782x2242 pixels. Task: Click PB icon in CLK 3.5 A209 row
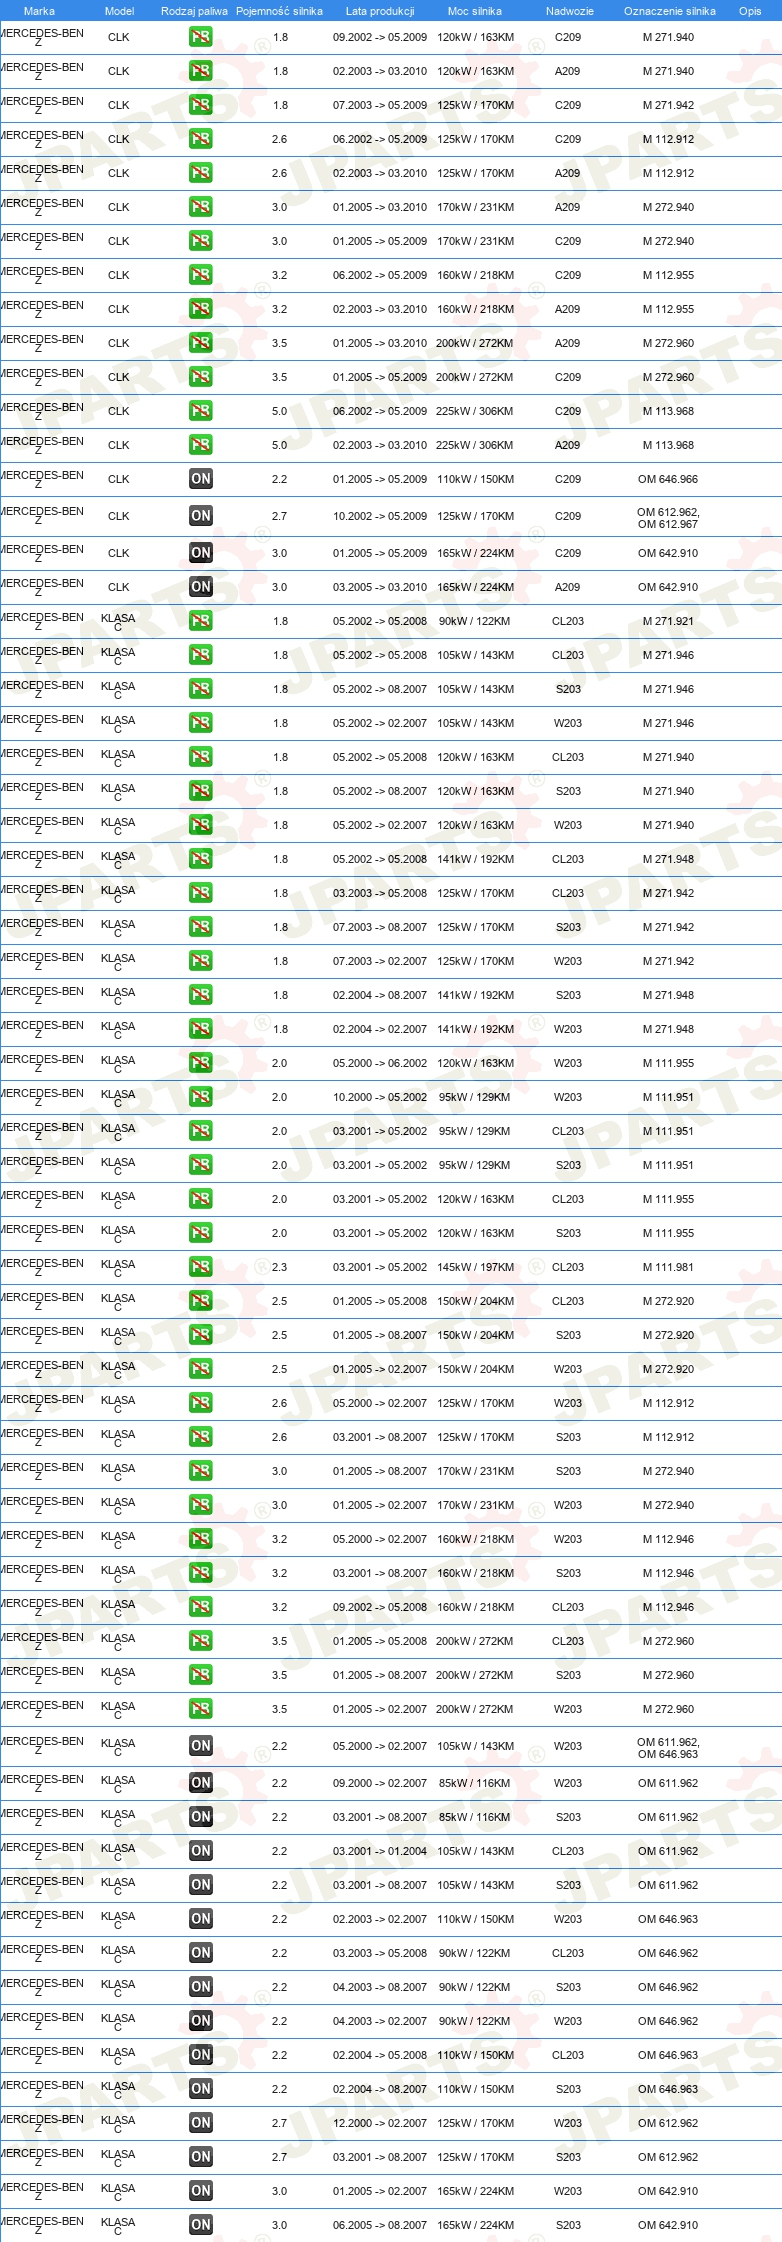pyautogui.click(x=201, y=343)
